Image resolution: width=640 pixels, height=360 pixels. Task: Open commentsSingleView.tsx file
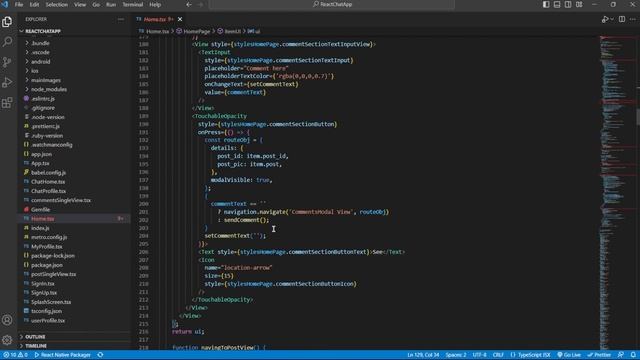61,200
